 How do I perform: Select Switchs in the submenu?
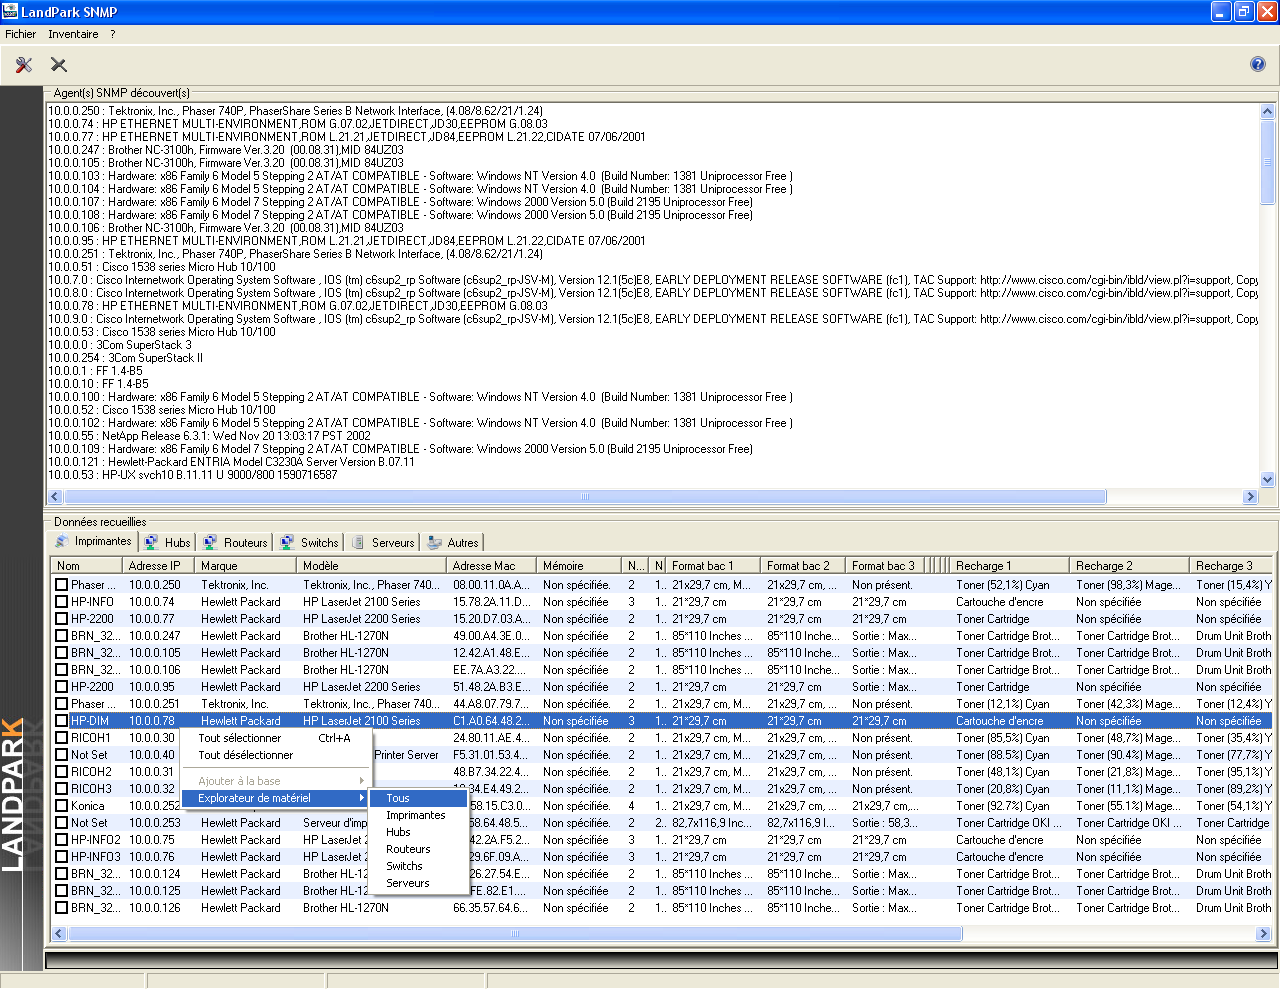(x=418, y=866)
